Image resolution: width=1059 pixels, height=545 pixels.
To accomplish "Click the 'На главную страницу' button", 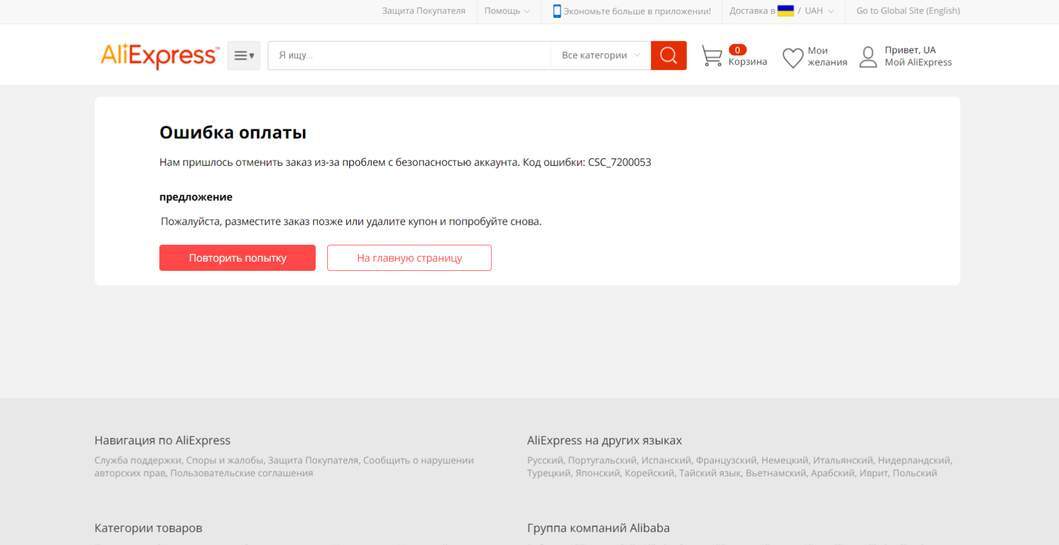I will [x=409, y=258].
